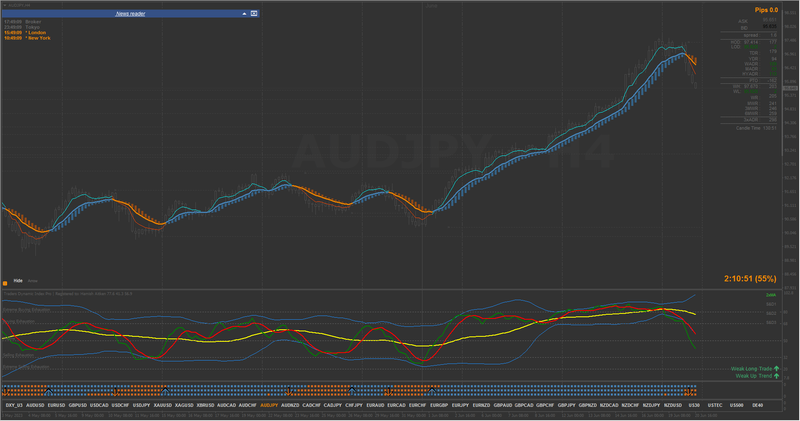Select the highlighted AUDJPY symbol

click(x=269, y=405)
